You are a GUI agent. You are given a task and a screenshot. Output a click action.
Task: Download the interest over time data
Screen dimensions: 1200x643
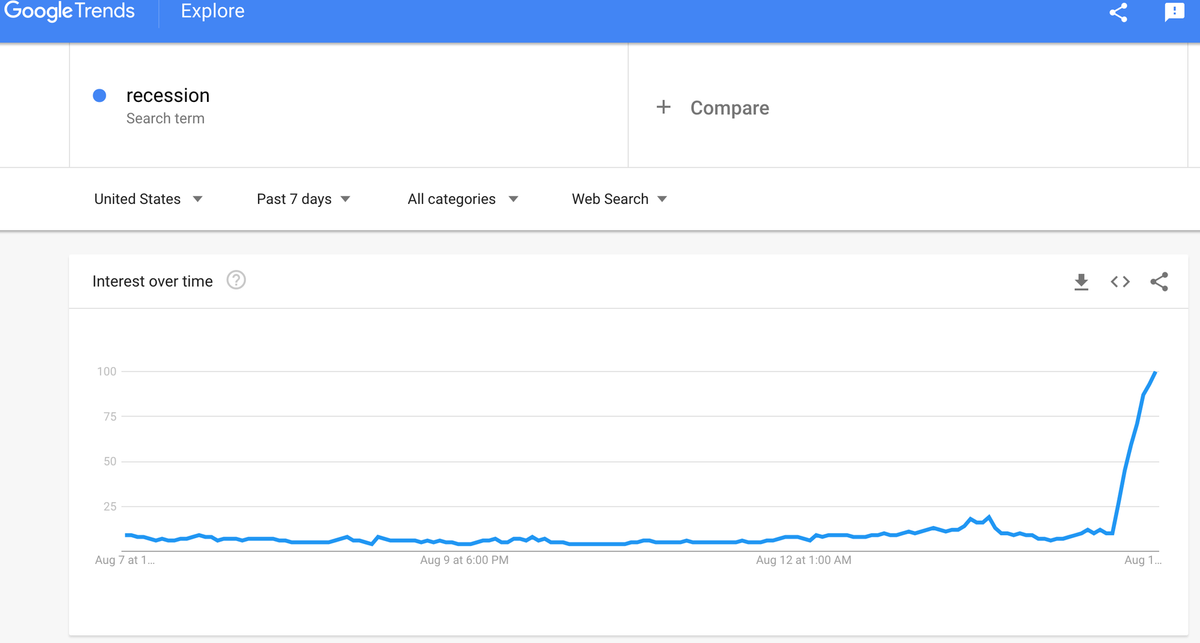tap(1081, 281)
